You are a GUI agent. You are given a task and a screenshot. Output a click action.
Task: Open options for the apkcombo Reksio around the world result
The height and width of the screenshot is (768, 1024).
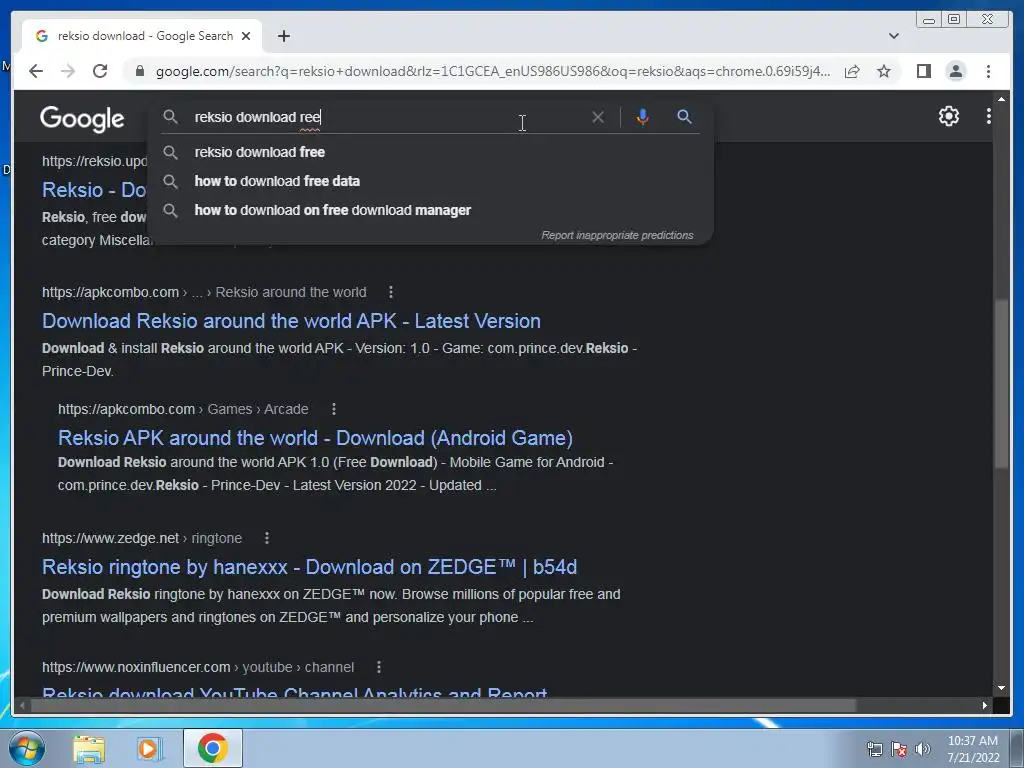click(391, 292)
